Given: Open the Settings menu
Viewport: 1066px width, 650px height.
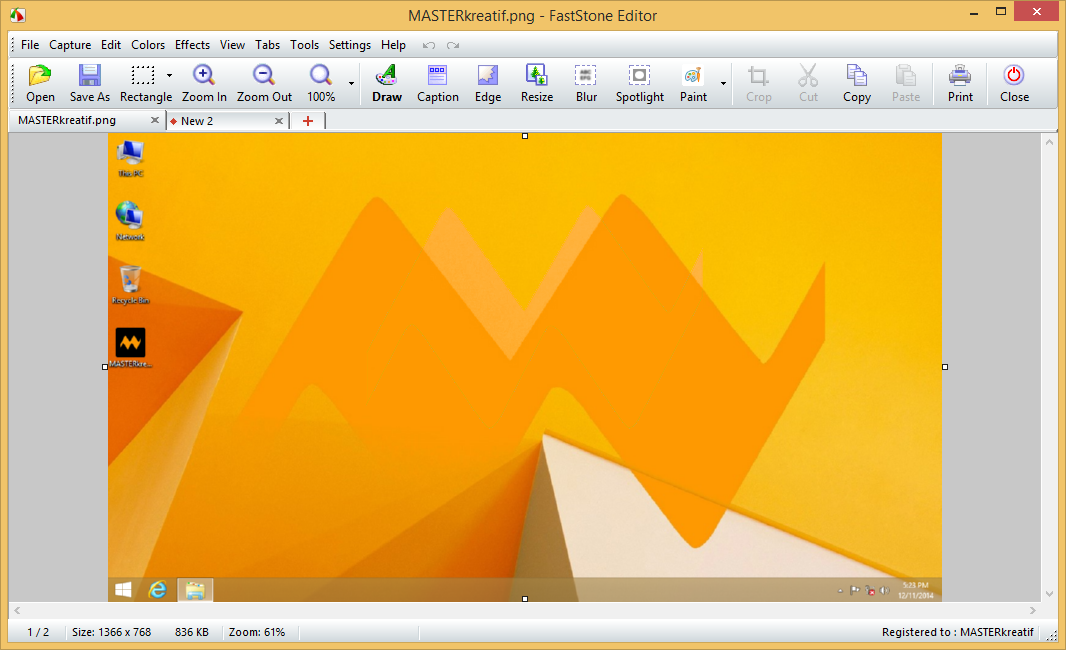Looking at the screenshot, I should (x=349, y=45).
